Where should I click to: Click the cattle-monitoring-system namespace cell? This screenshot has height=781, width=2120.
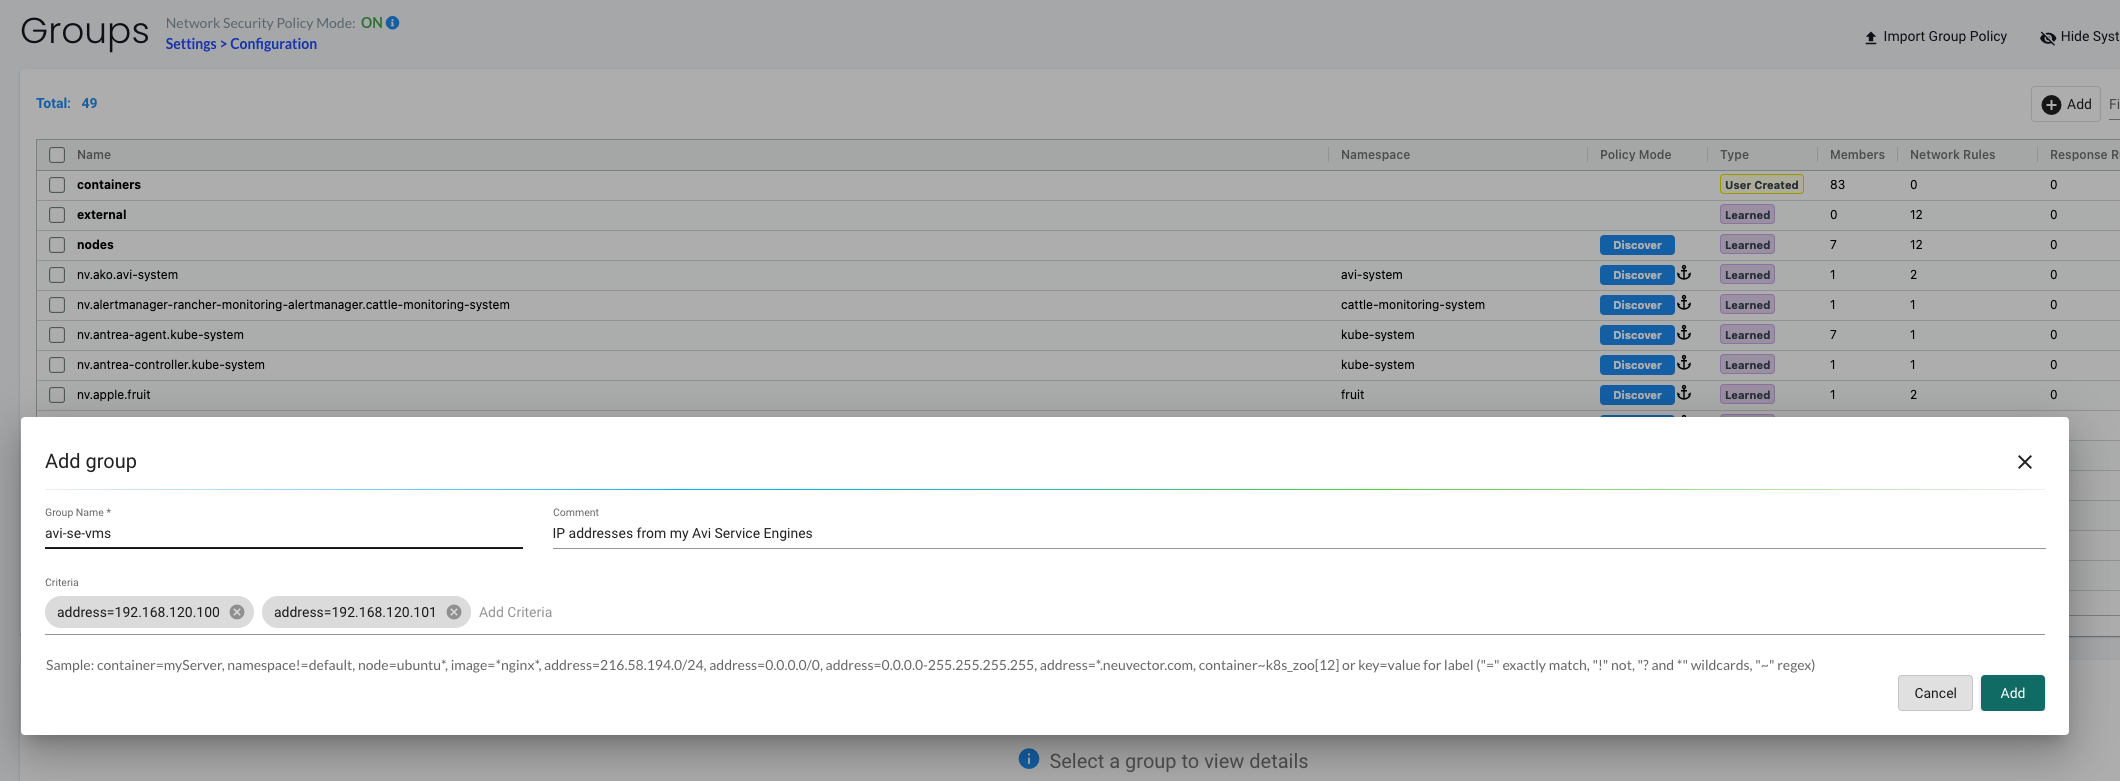1412,305
